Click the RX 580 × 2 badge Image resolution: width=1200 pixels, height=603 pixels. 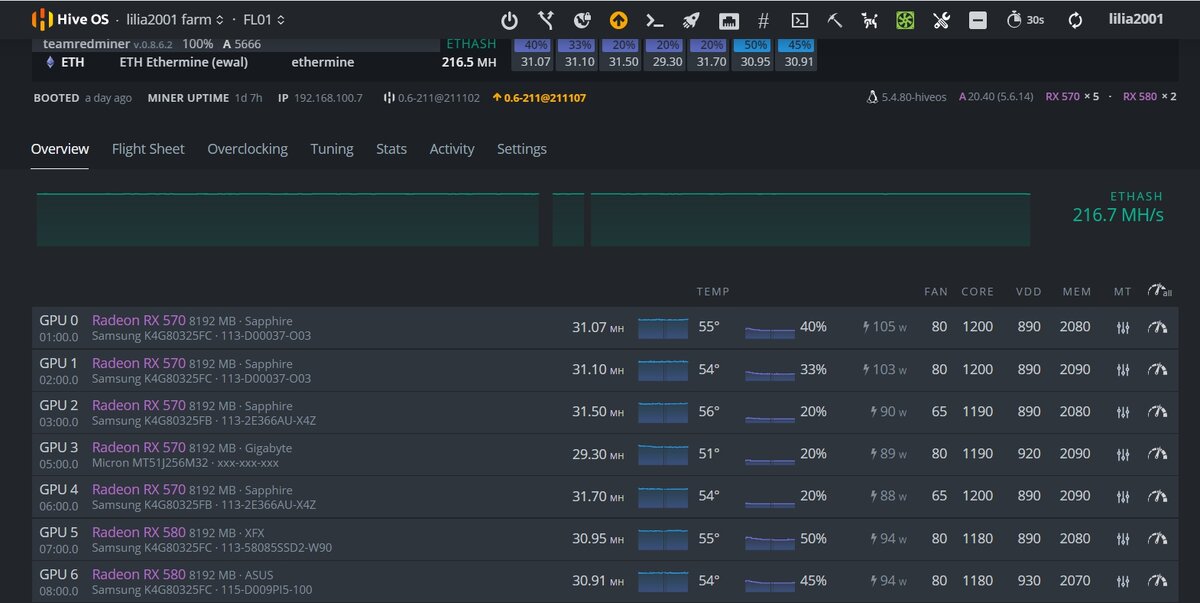[x=1150, y=97]
